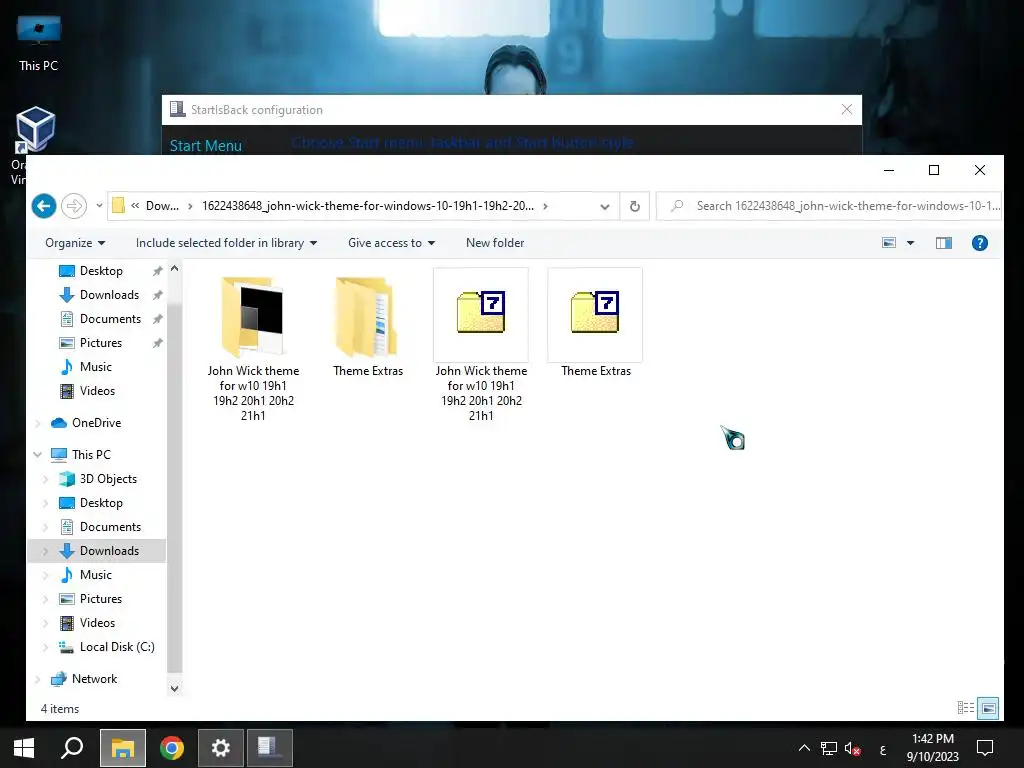Open the view options dropdown arrow

coord(910,243)
